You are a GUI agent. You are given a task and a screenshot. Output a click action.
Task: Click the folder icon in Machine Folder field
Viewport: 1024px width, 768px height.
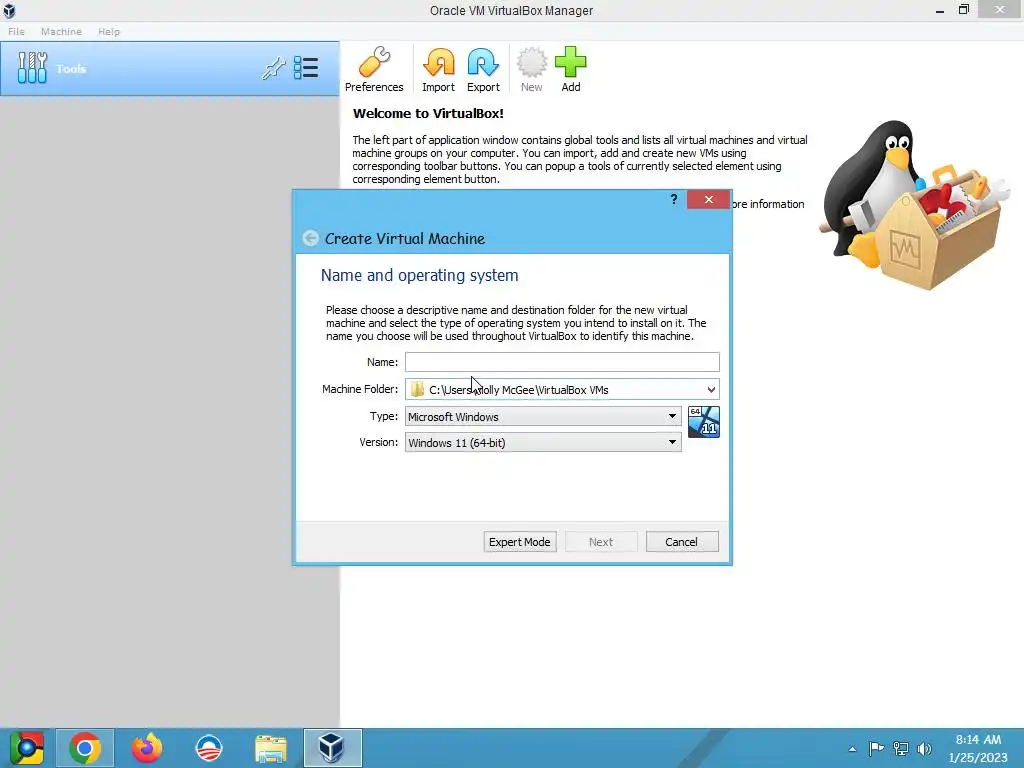(x=417, y=389)
